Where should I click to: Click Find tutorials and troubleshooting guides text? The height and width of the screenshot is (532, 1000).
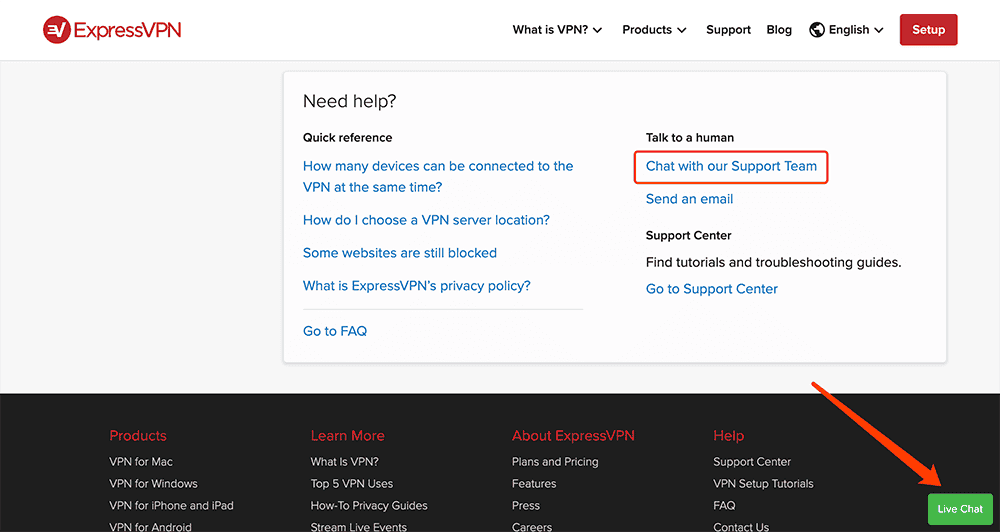774,262
